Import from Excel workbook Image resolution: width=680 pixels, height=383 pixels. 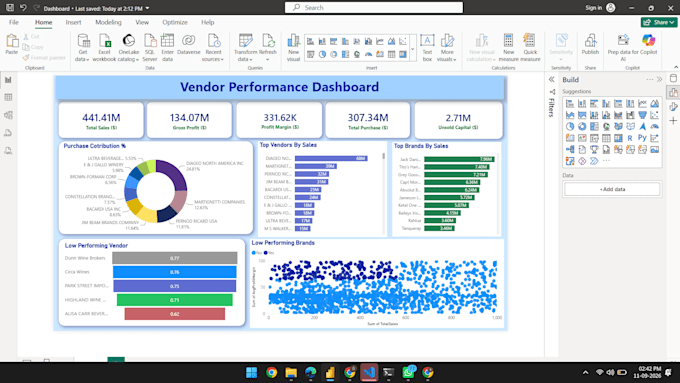(x=105, y=48)
